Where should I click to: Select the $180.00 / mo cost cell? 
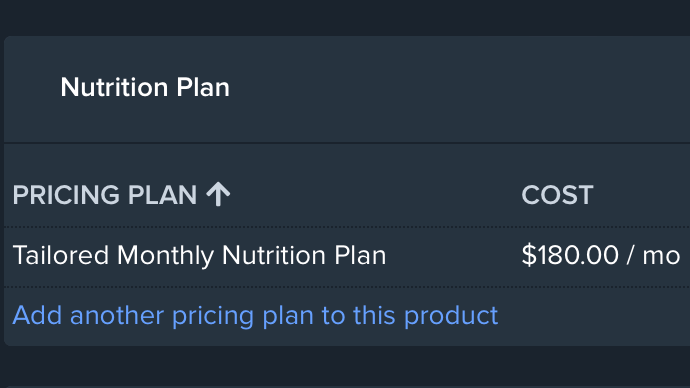601,255
